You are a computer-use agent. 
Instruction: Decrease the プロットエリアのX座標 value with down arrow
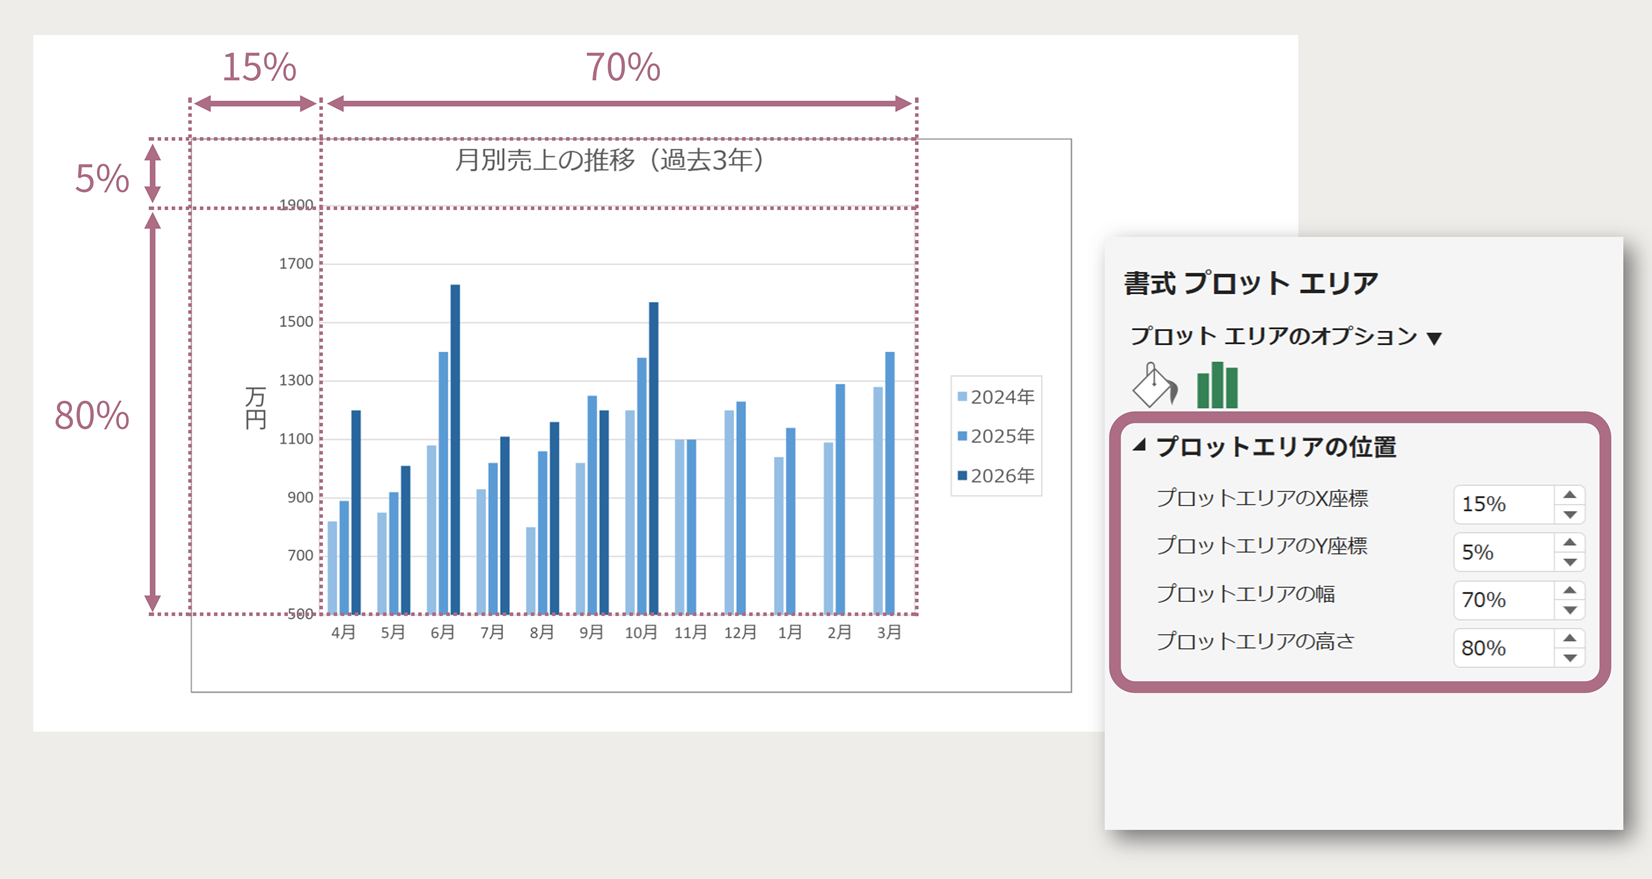tap(1570, 514)
